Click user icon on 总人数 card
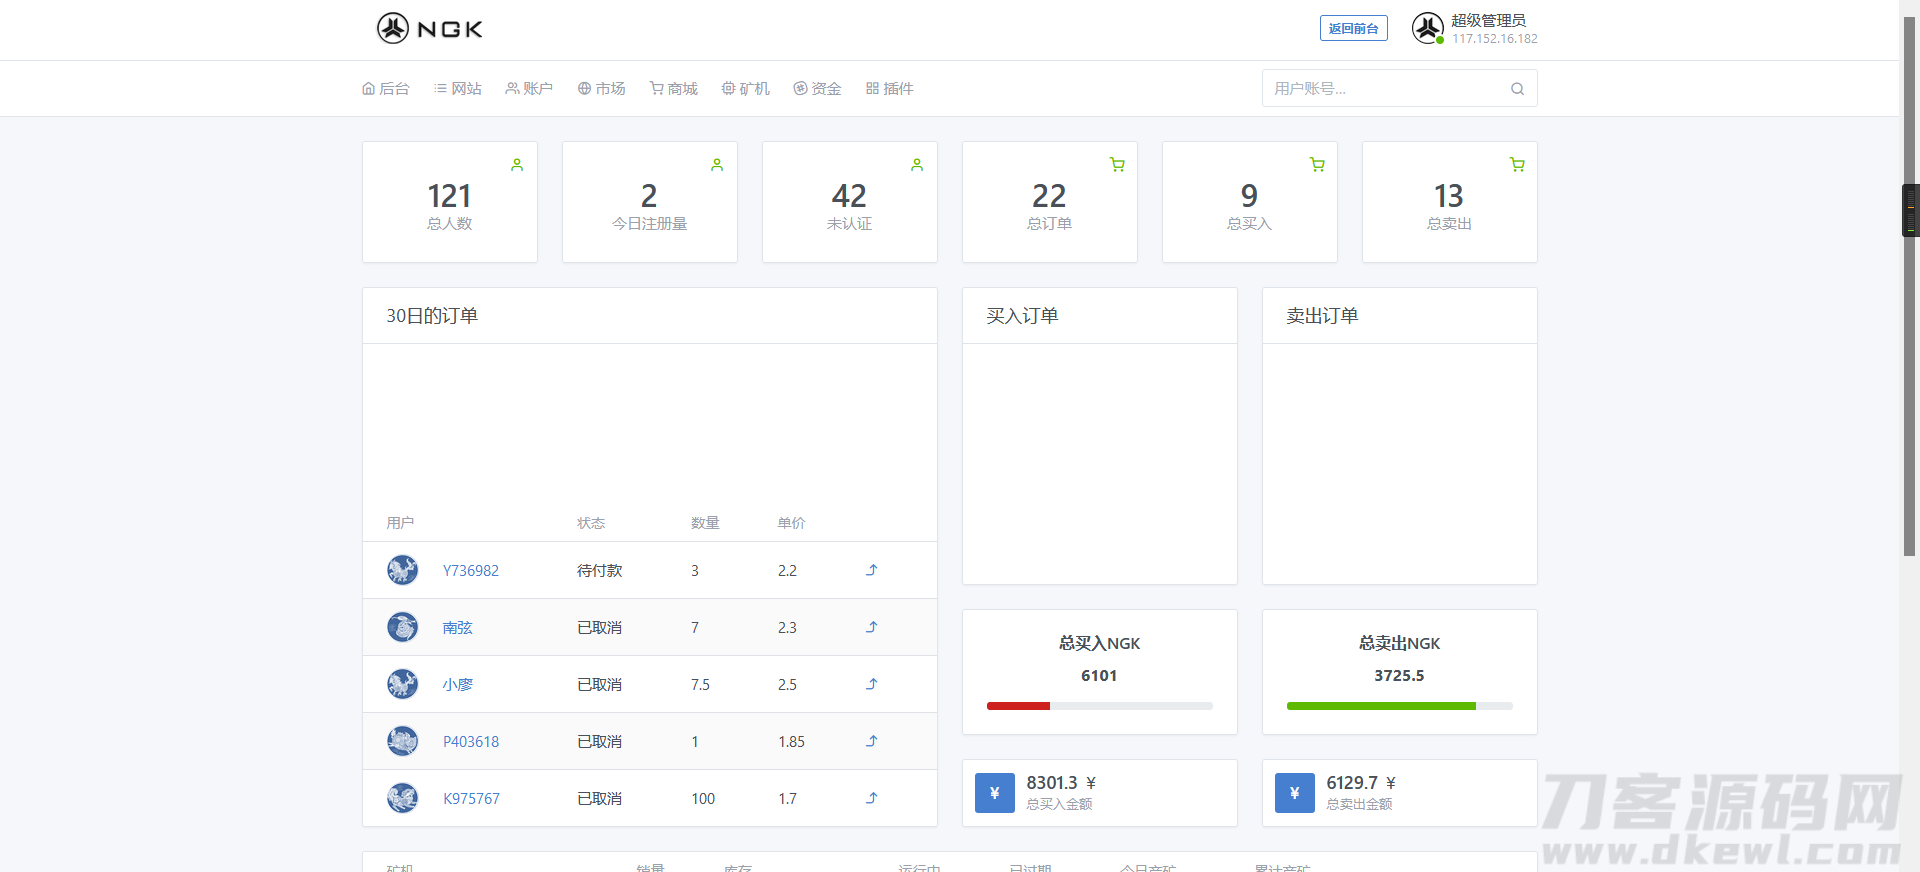Screen dimensions: 1920x872 517,165
